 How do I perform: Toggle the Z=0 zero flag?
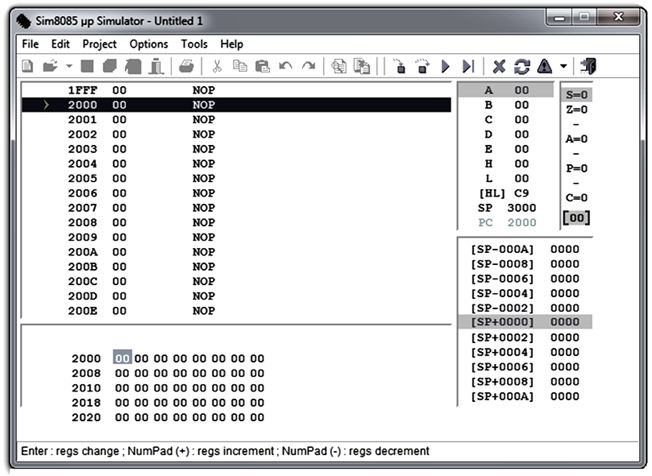577,110
